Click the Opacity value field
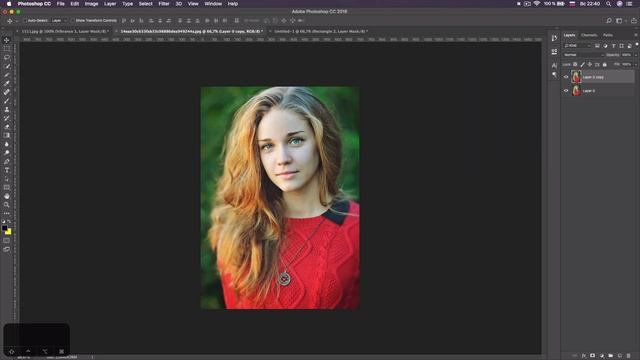 click(x=627, y=55)
